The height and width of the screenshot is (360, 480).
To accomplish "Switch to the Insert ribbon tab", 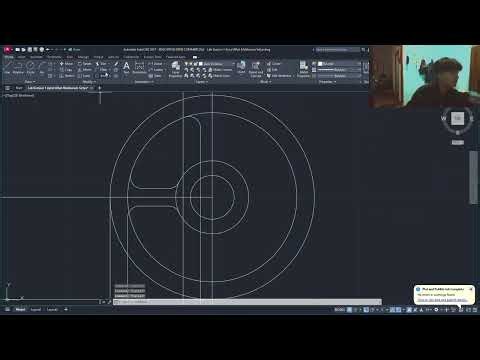I will (x=22, y=57).
